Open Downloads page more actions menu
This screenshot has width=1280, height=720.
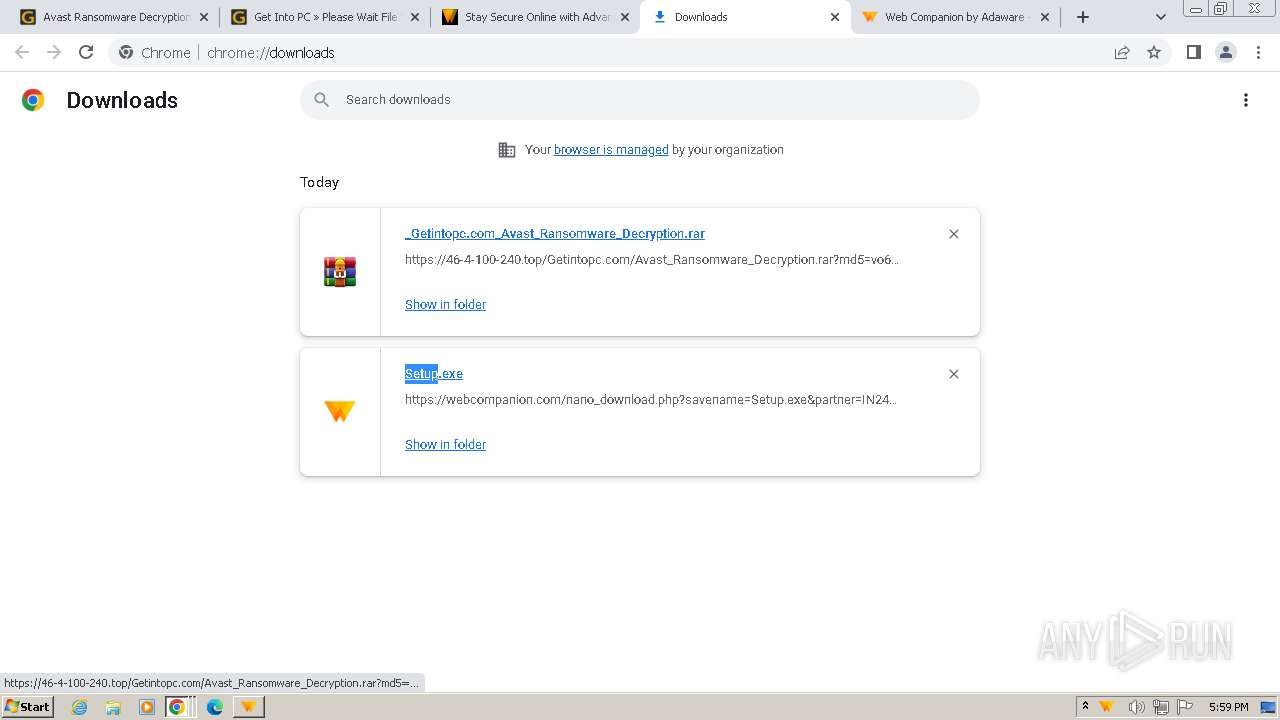[1246, 100]
